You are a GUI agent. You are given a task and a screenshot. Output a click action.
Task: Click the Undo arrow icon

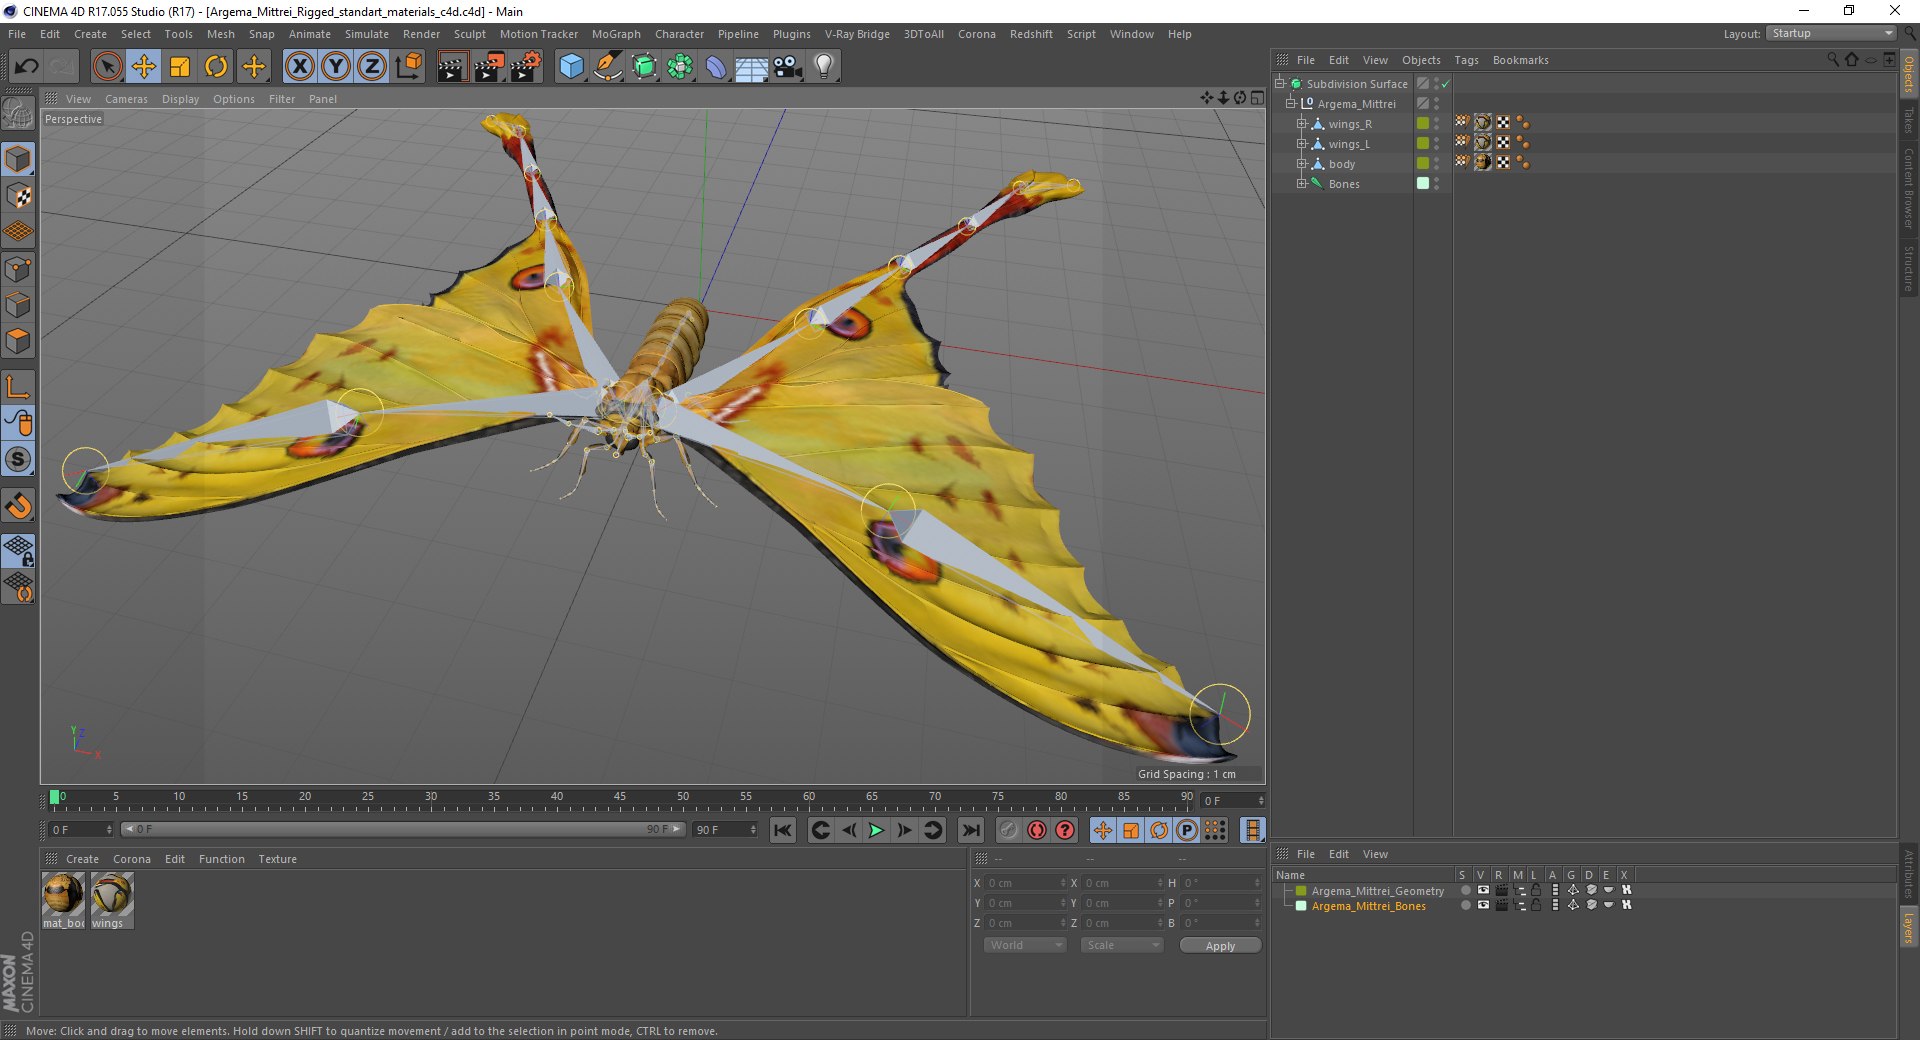(26, 67)
